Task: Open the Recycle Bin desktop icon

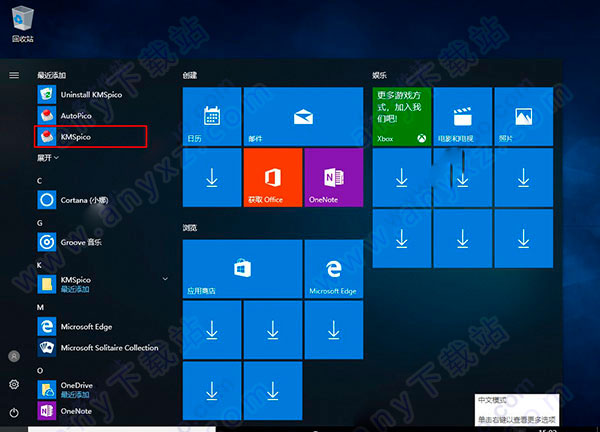Action: tap(23, 24)
